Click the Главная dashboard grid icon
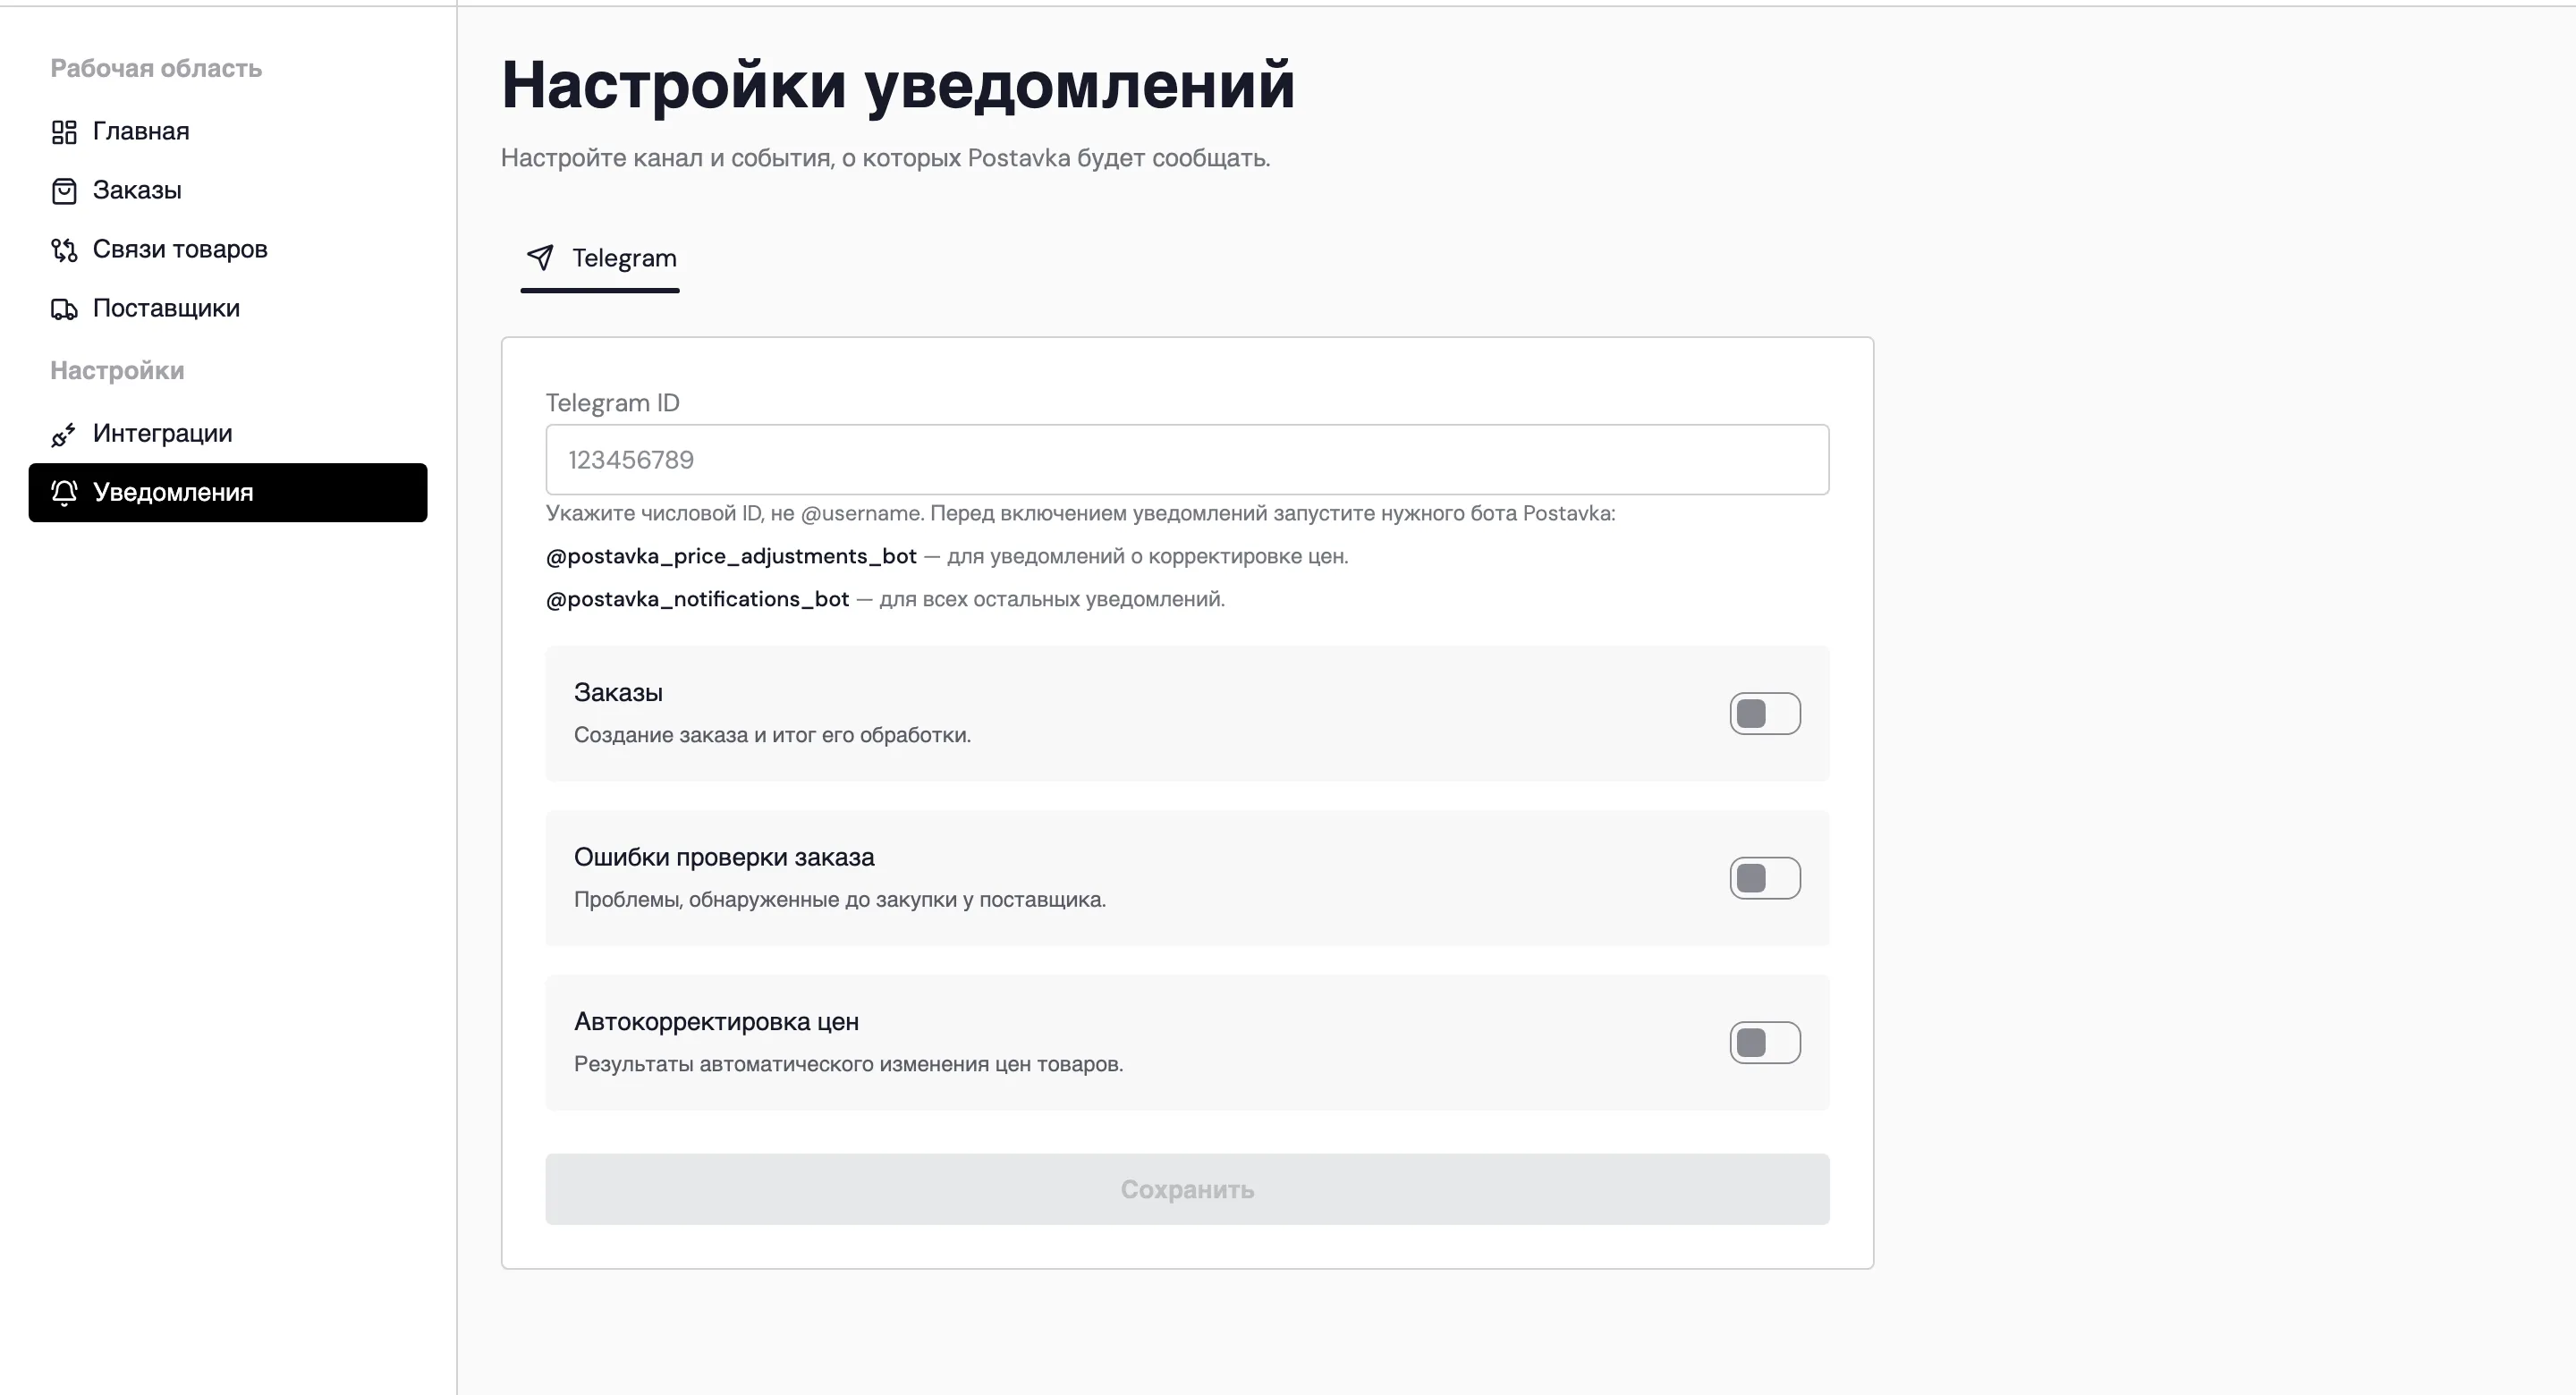The height and width of the screenshot is (1395, 2576). (x=64, y=132)
